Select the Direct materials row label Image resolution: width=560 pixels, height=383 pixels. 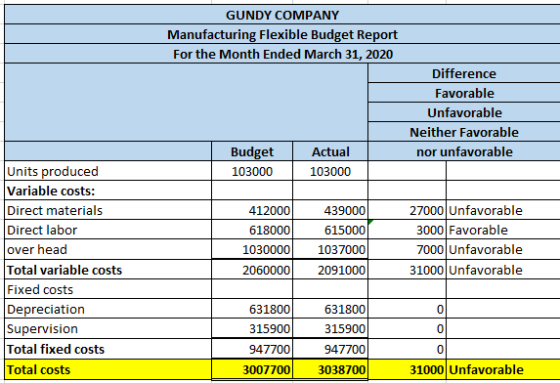pyautogui.click(x=55, y=211)
